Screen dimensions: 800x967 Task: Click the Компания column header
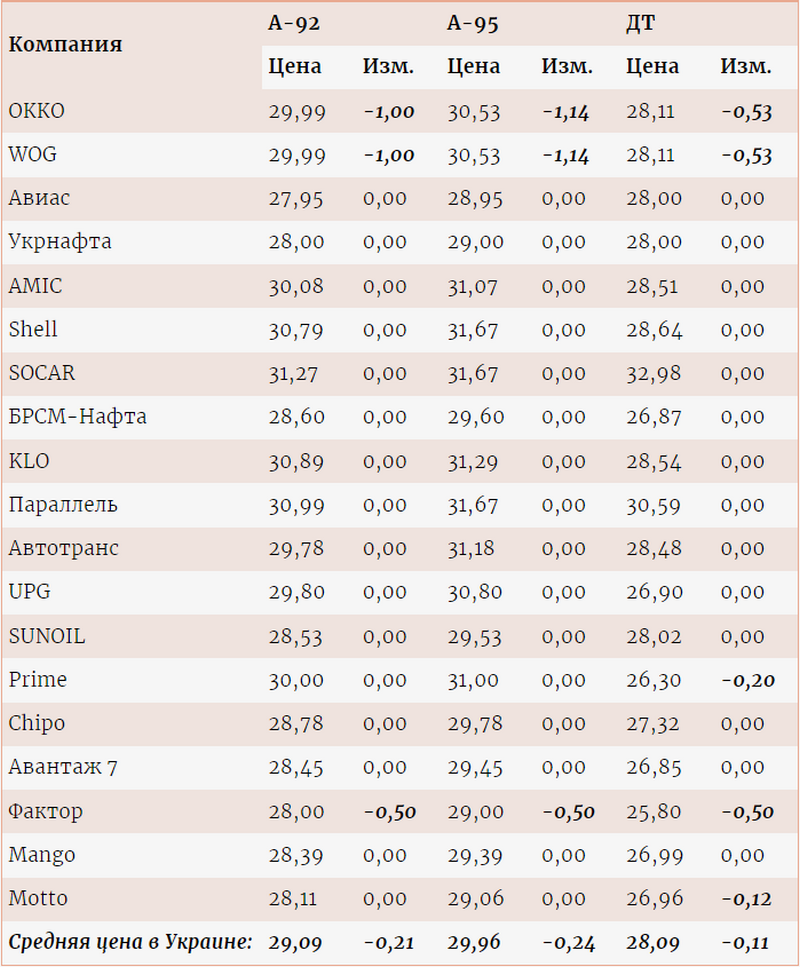(x=66, y=44)
